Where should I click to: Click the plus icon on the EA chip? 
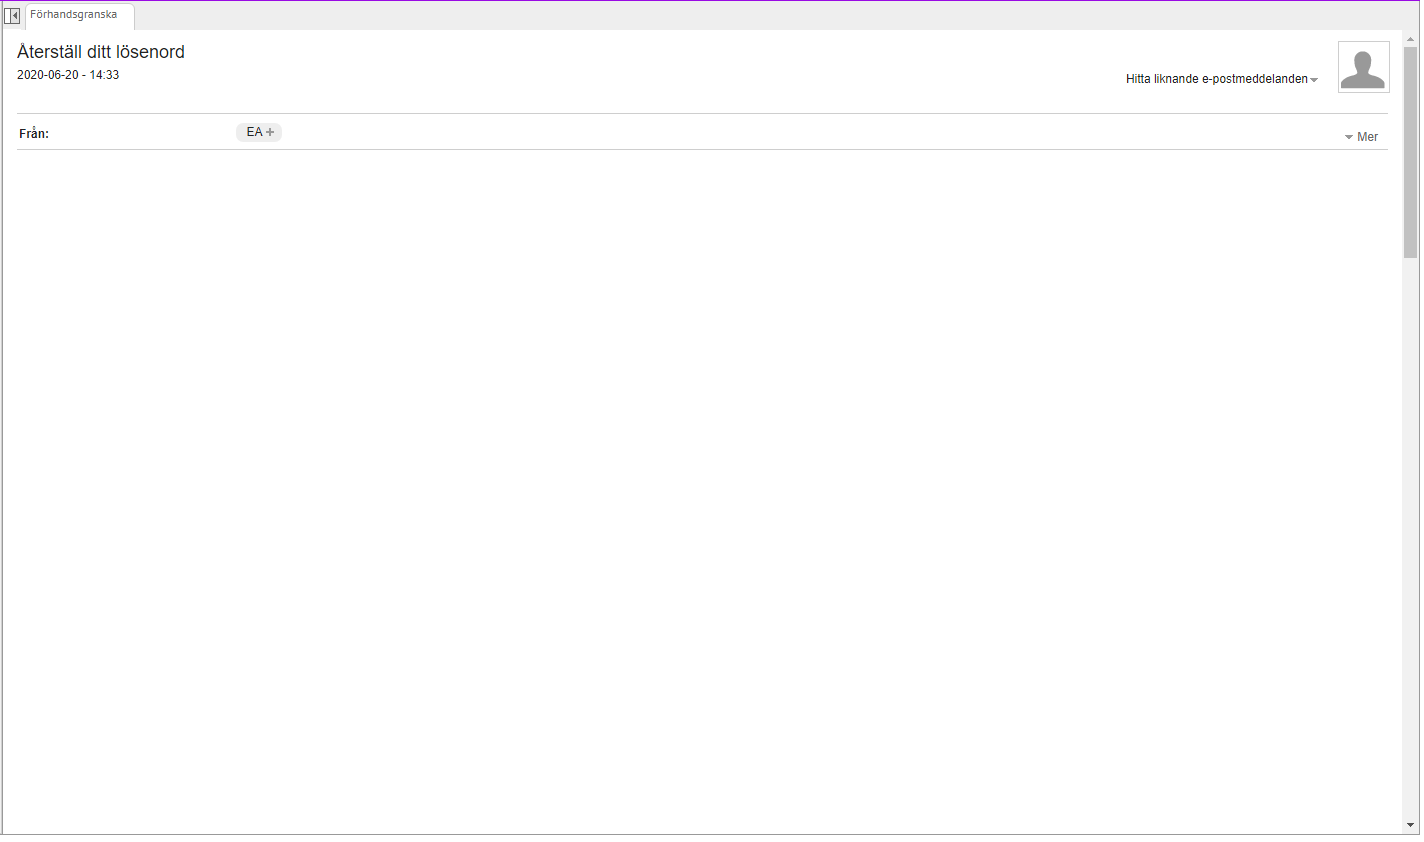270,131
